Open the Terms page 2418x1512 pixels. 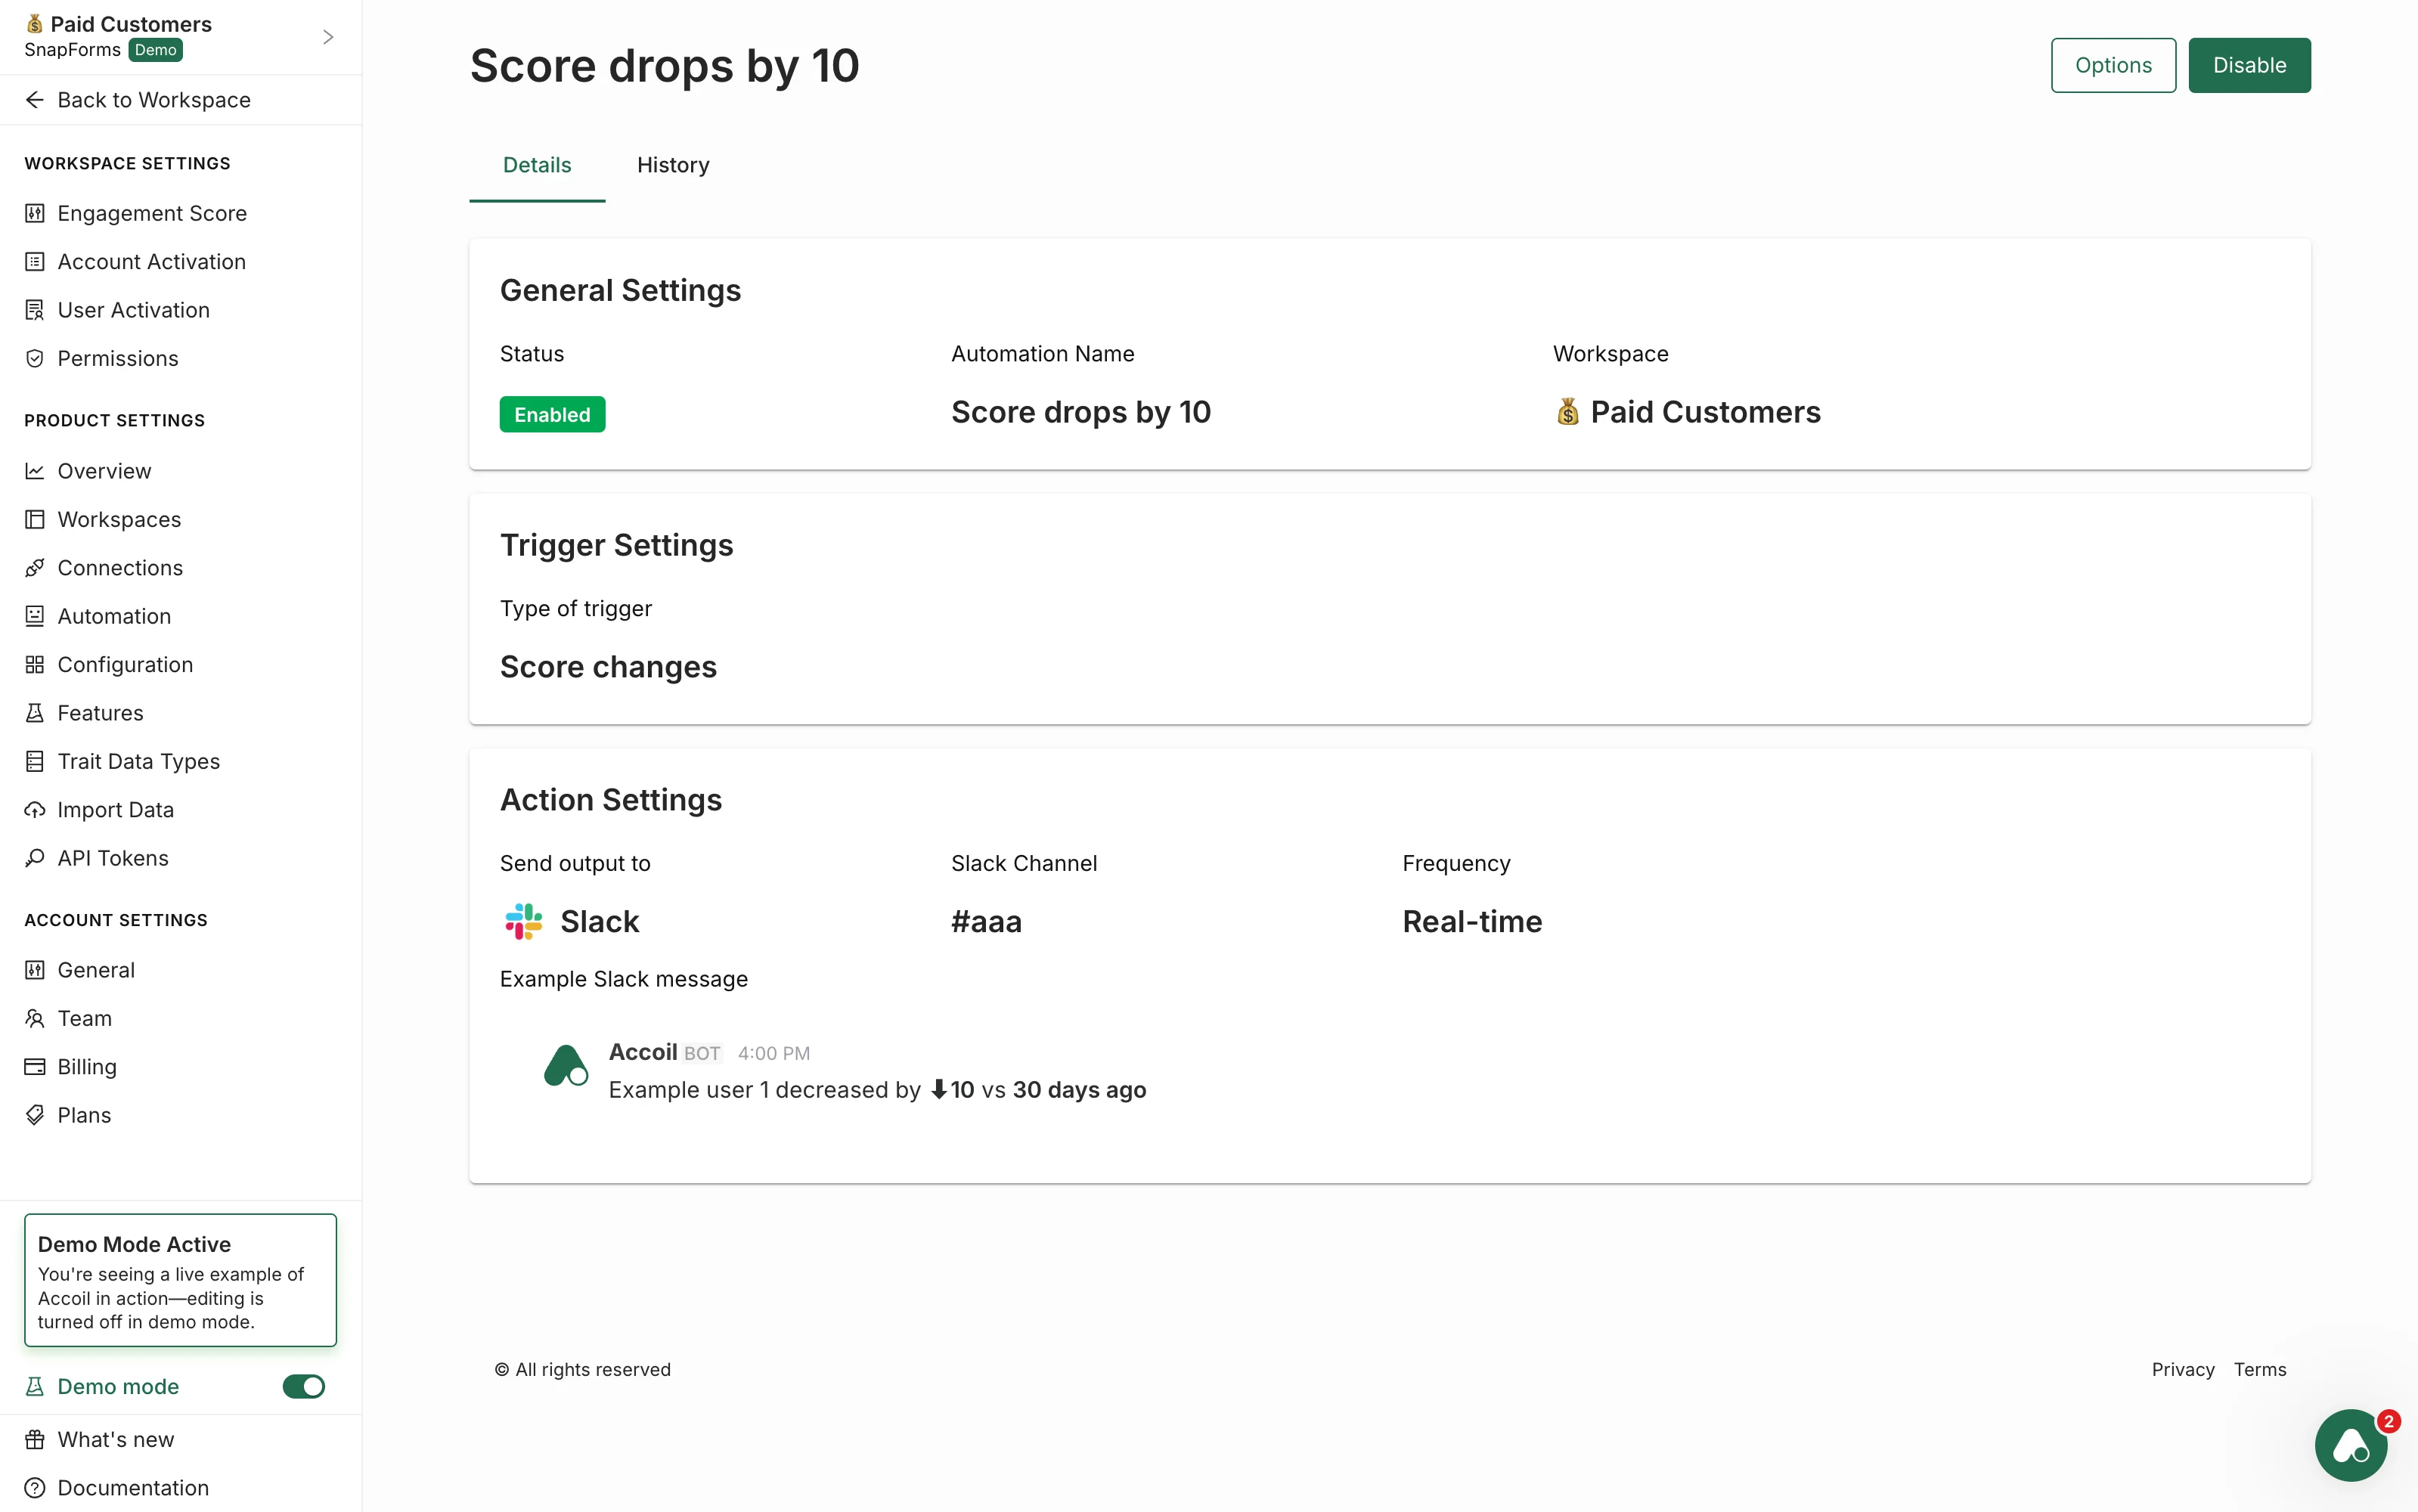(x=2260, y=1369)
